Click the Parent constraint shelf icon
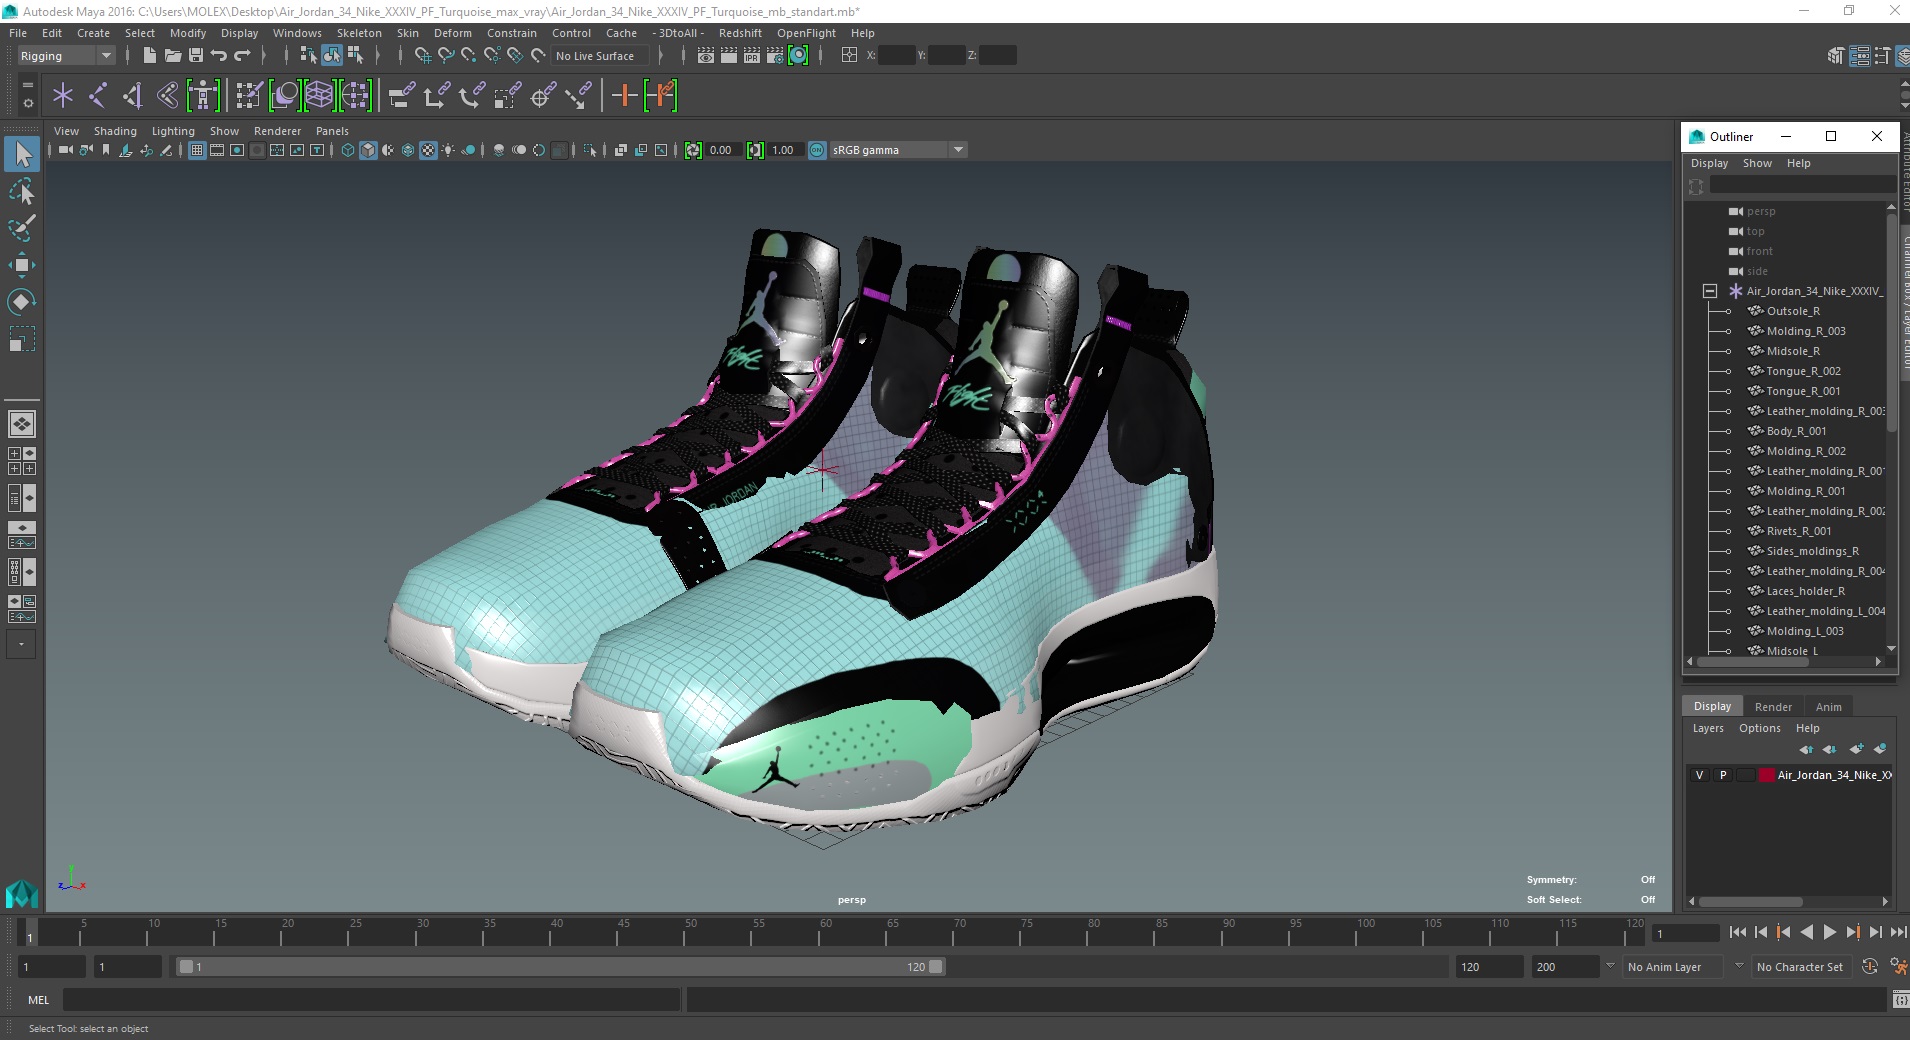 click(402, 95)
